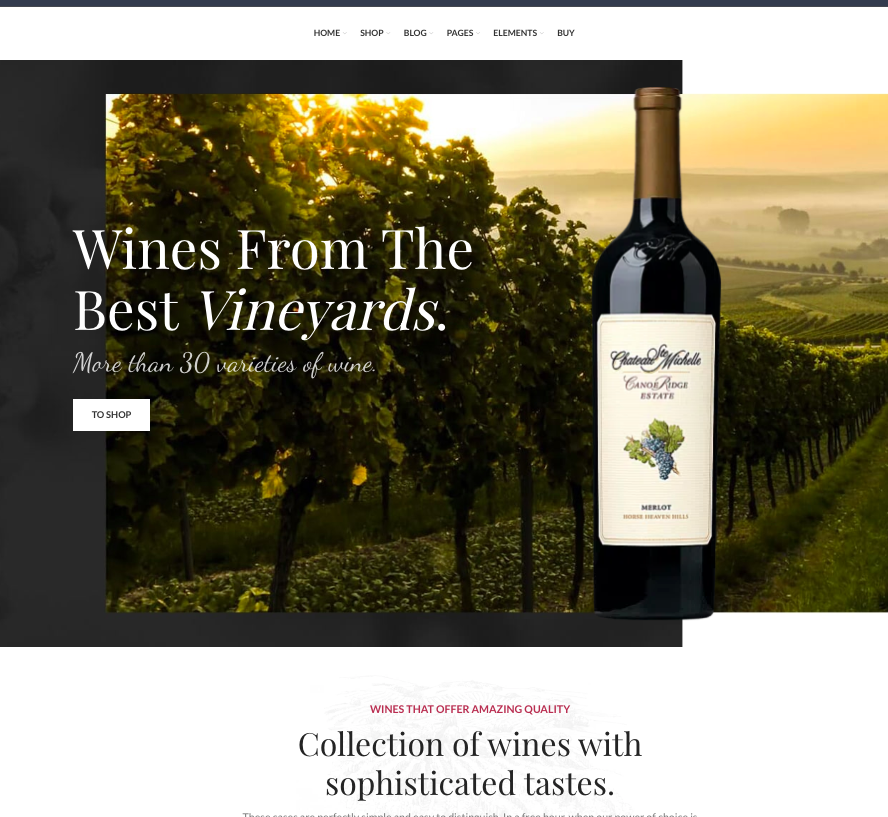Expand the chevron beside ELEMENTS
This screenshot has width=888, height=817.
[x=542, y=33]
